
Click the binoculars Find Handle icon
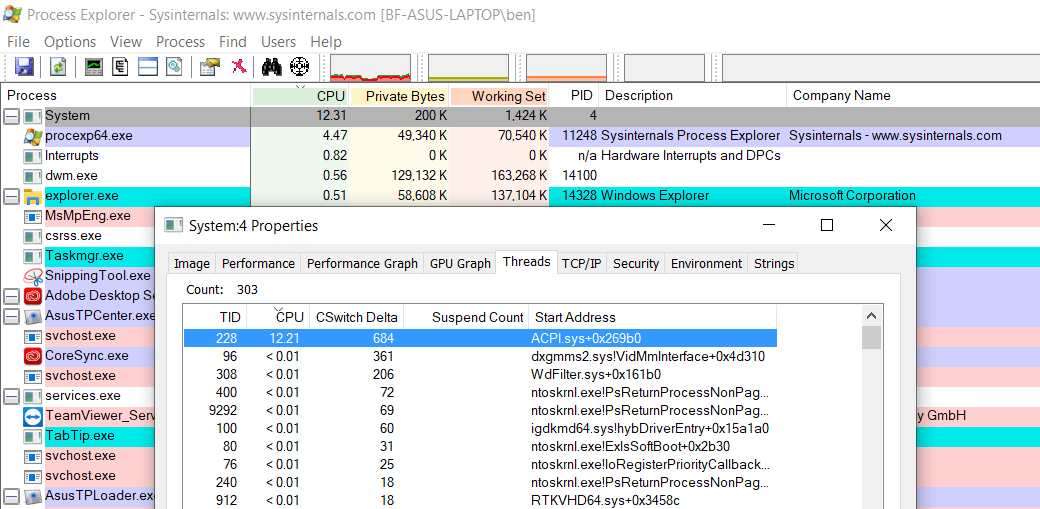[272, 66]
